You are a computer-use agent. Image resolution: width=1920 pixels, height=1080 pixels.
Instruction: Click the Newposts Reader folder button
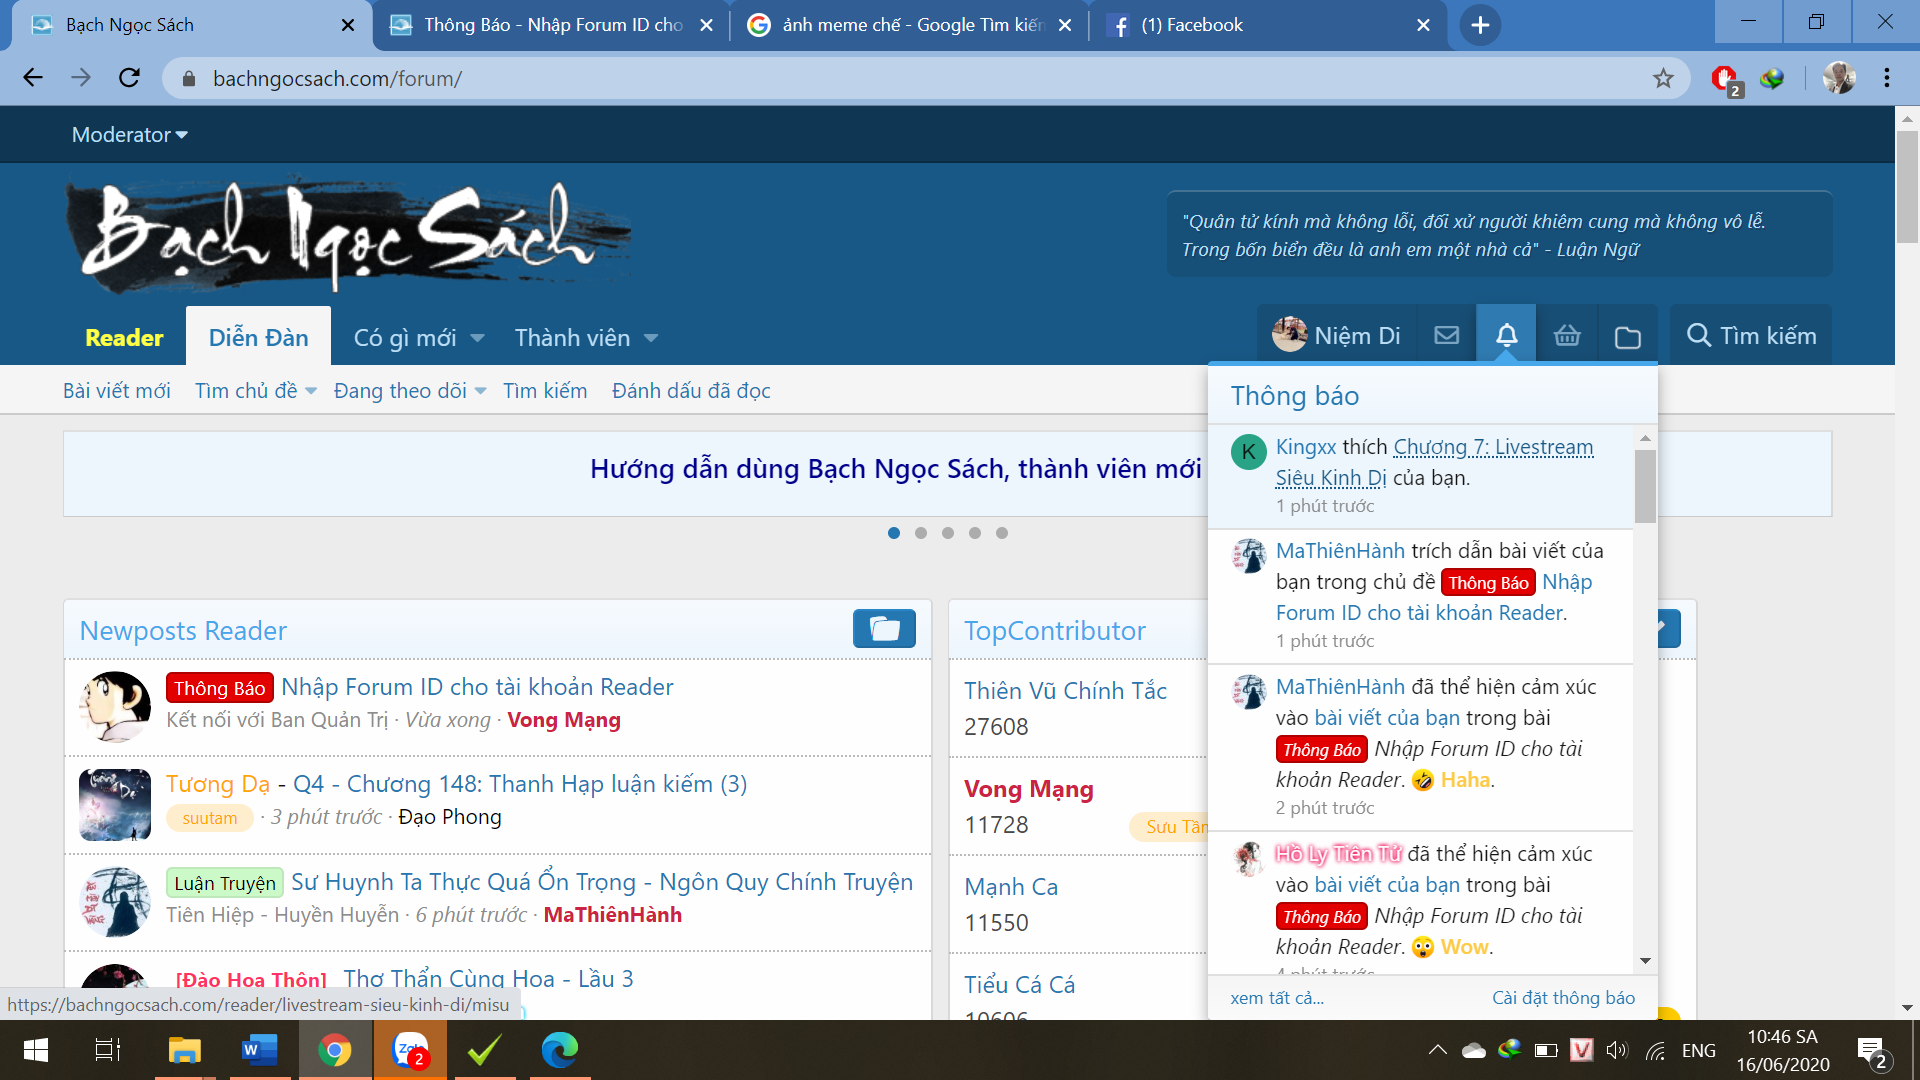coord(884,629)
